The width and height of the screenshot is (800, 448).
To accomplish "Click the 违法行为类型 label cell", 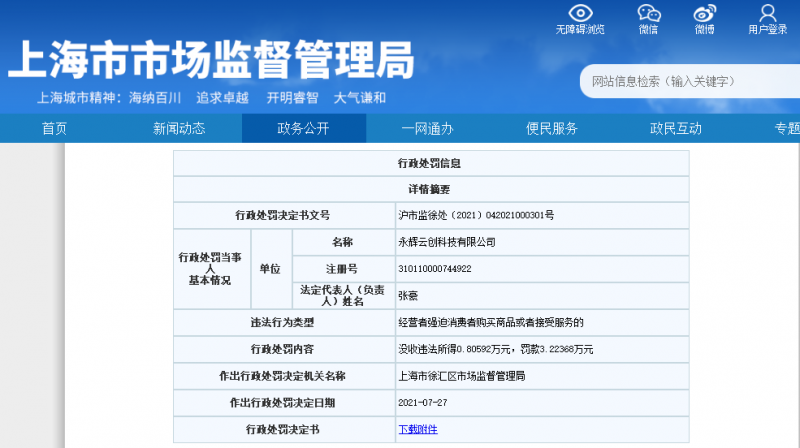I will (284, 322).
